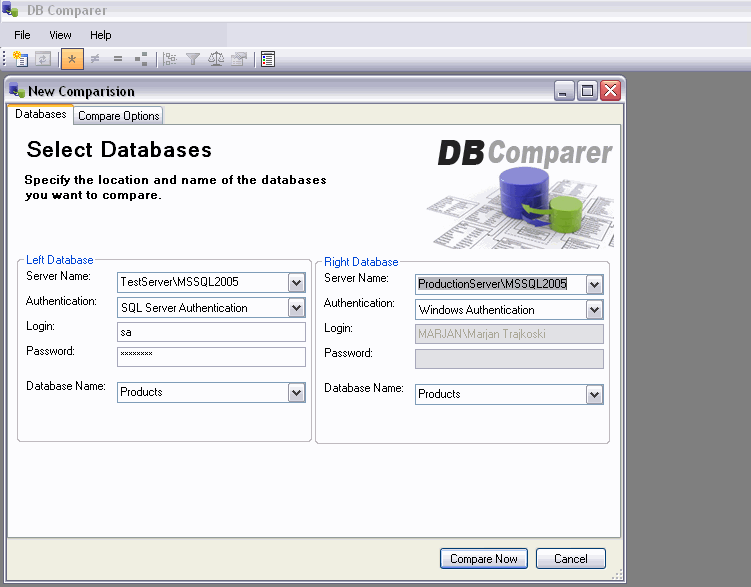751x587 pixels.
Task: Open the File menu
Action: (x=22, y=35)
